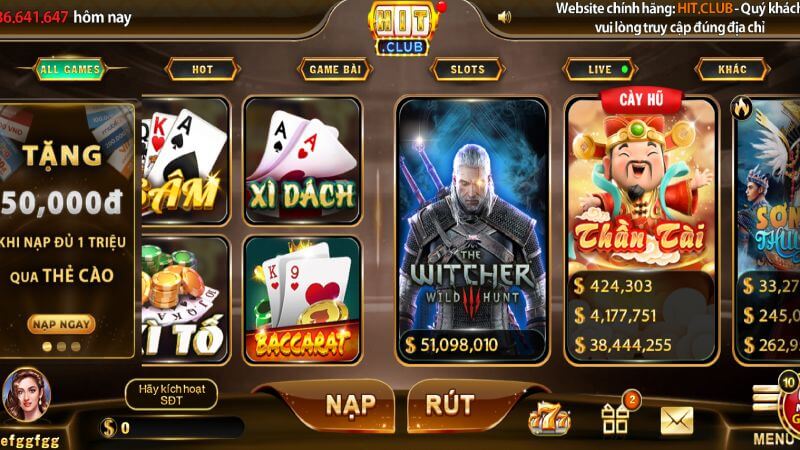Click the RÚT withdraw button

tap(451, 406)
